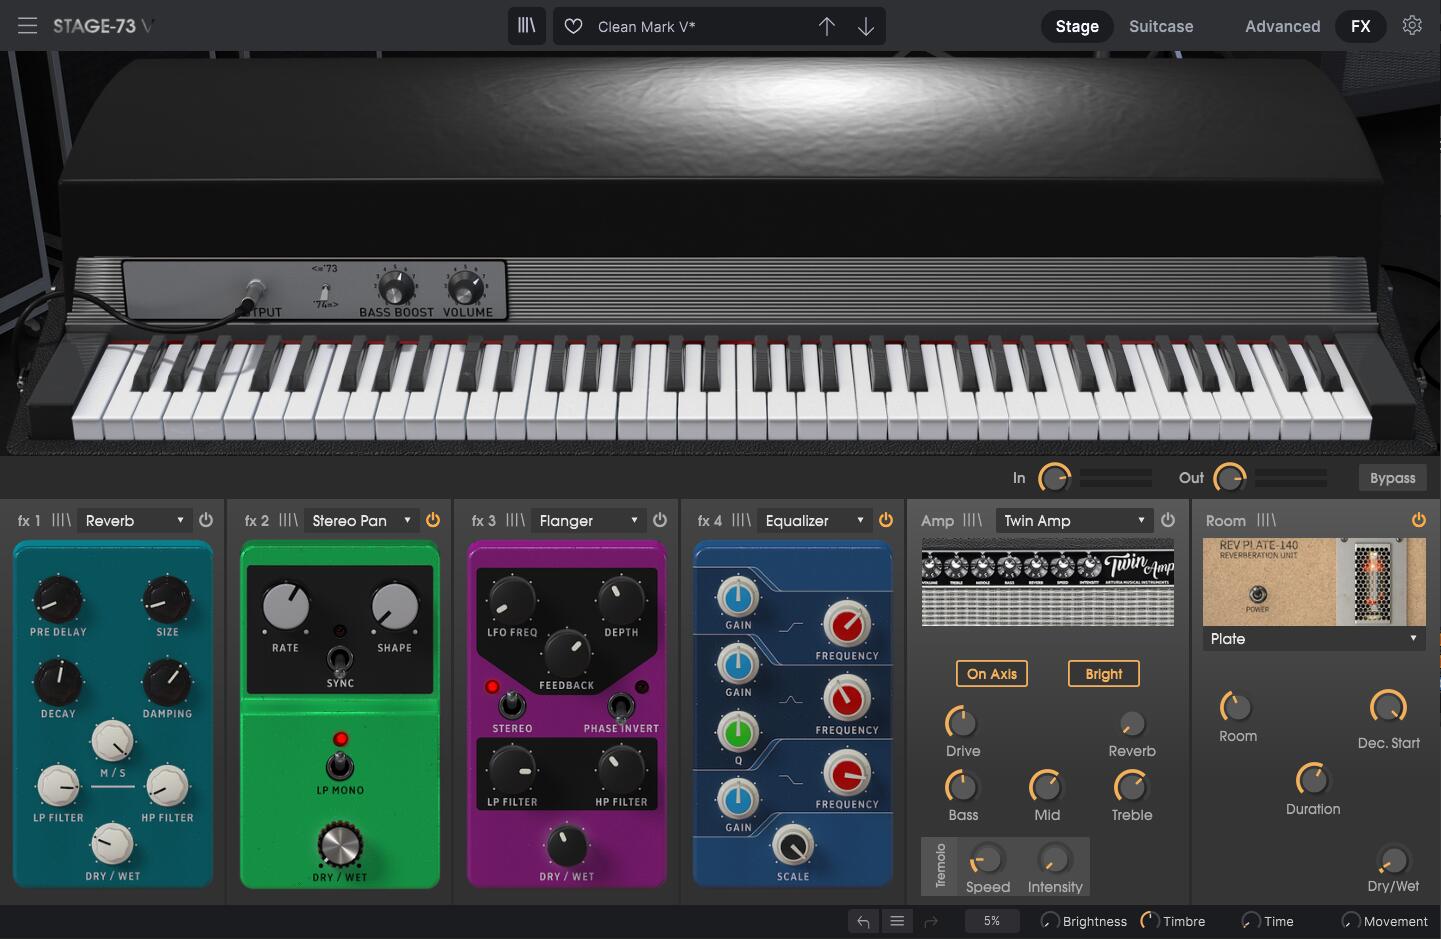Click the Movement macro knob
This screenshot has height=939, width=1441.
[x=1351, y=921]
